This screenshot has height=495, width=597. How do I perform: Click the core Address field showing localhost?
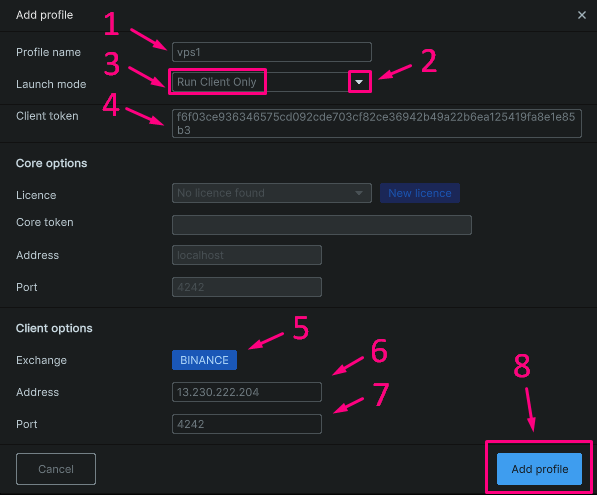247,255
